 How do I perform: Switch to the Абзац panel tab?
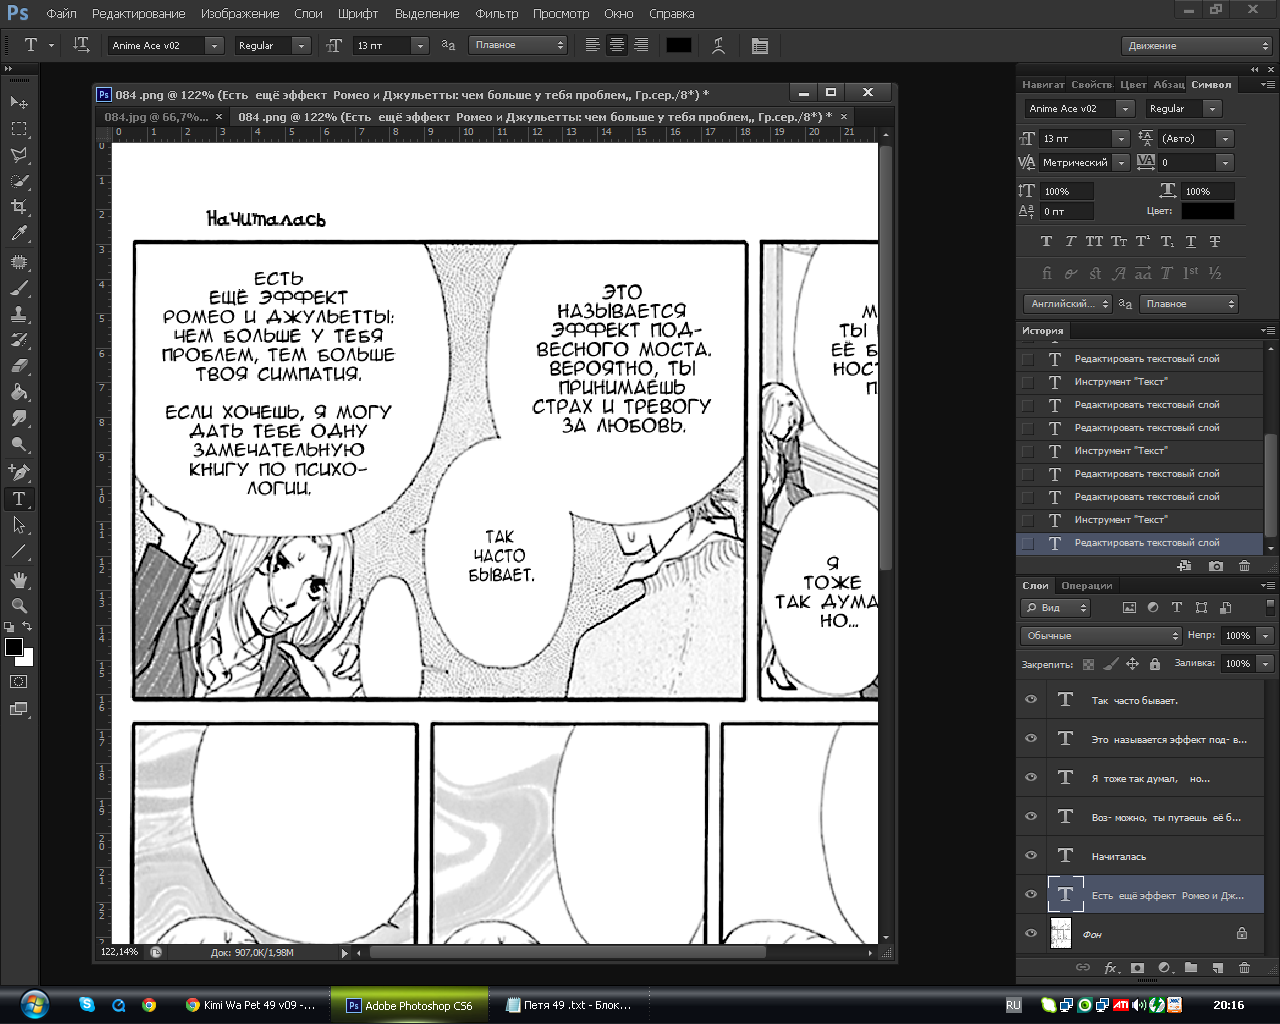click(1168, 85)
